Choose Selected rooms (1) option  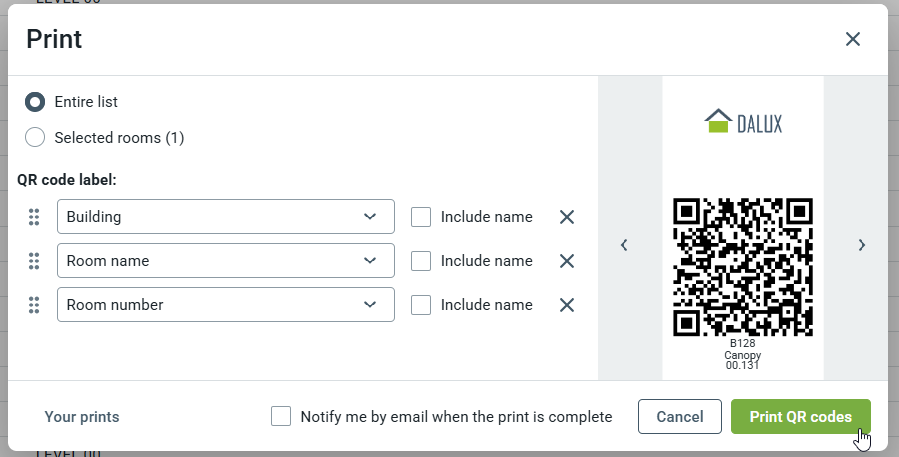click(x=35, y=138)
